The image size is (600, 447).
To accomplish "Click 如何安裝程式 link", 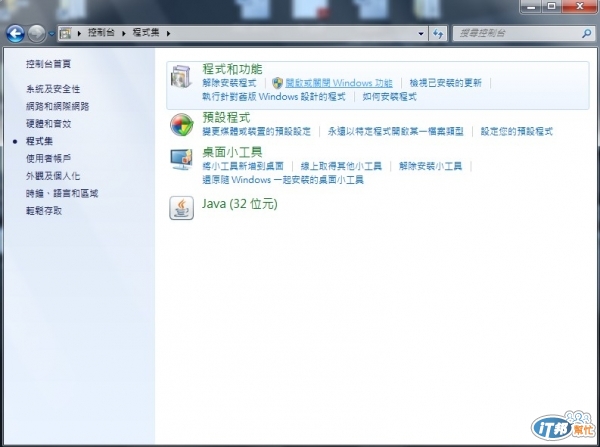I will [x=390, y=96].
